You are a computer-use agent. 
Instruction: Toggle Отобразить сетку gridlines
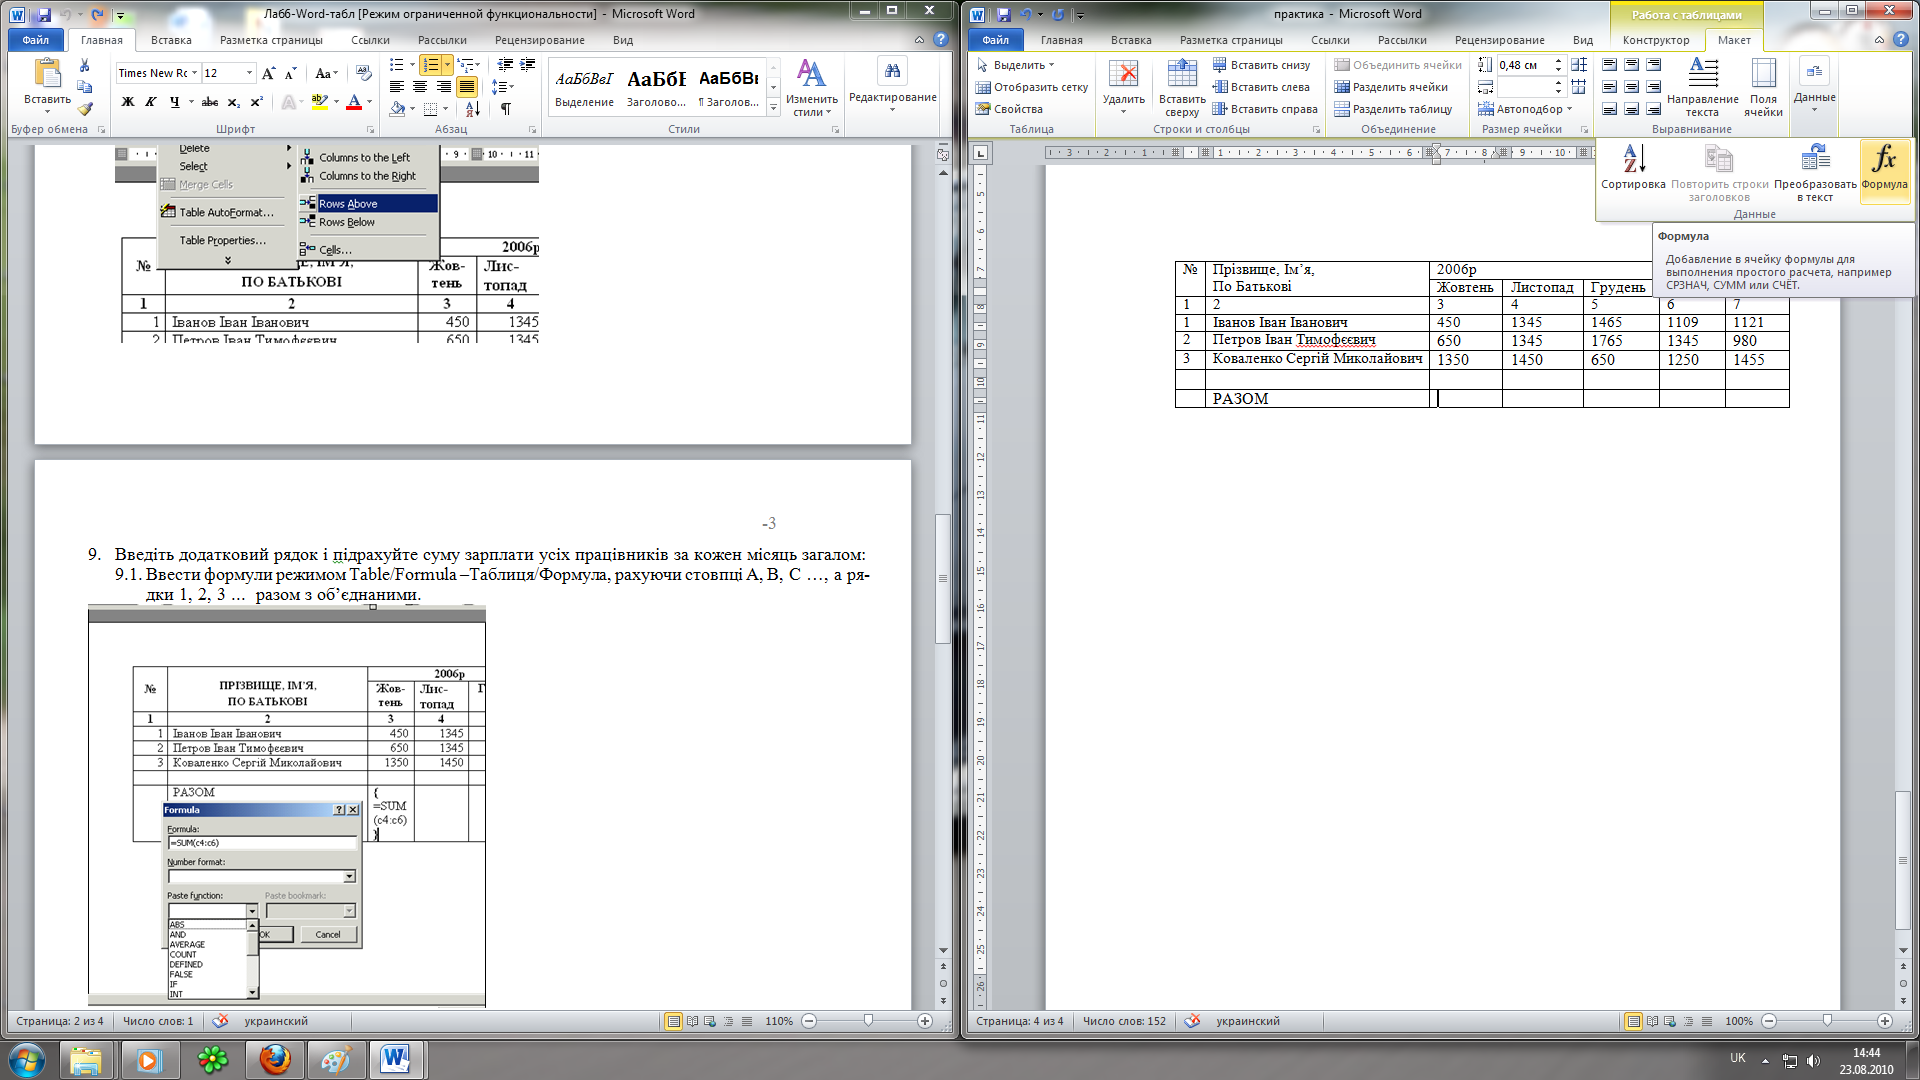(x=1032, y=87)
